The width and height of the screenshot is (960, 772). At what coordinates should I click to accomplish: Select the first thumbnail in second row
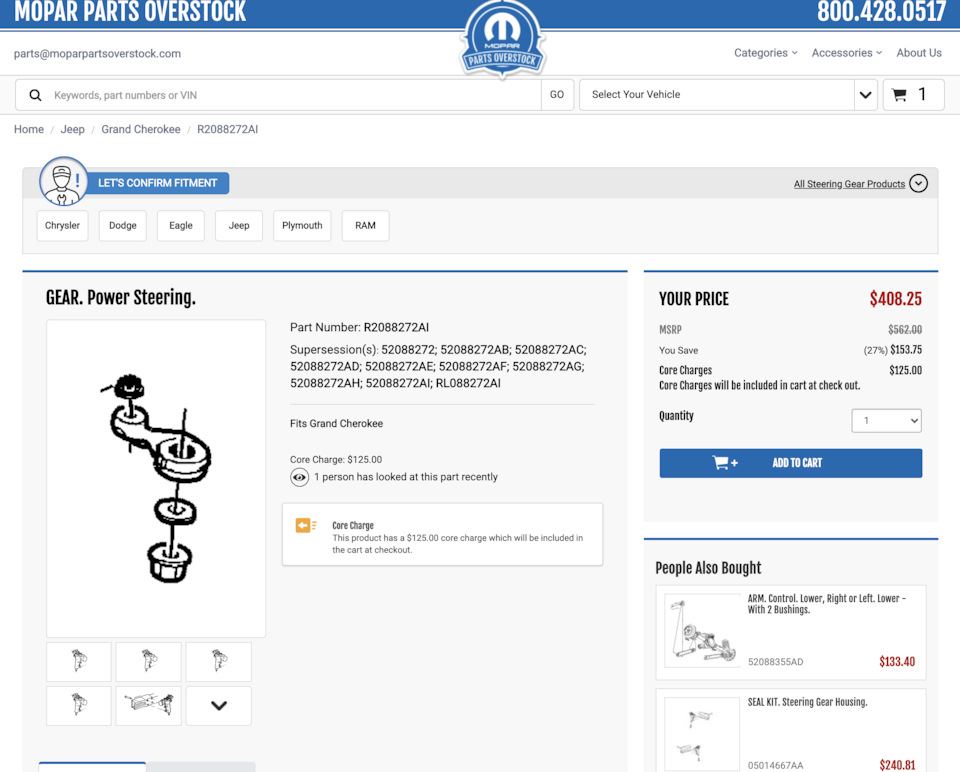click(x=79, y=705)
